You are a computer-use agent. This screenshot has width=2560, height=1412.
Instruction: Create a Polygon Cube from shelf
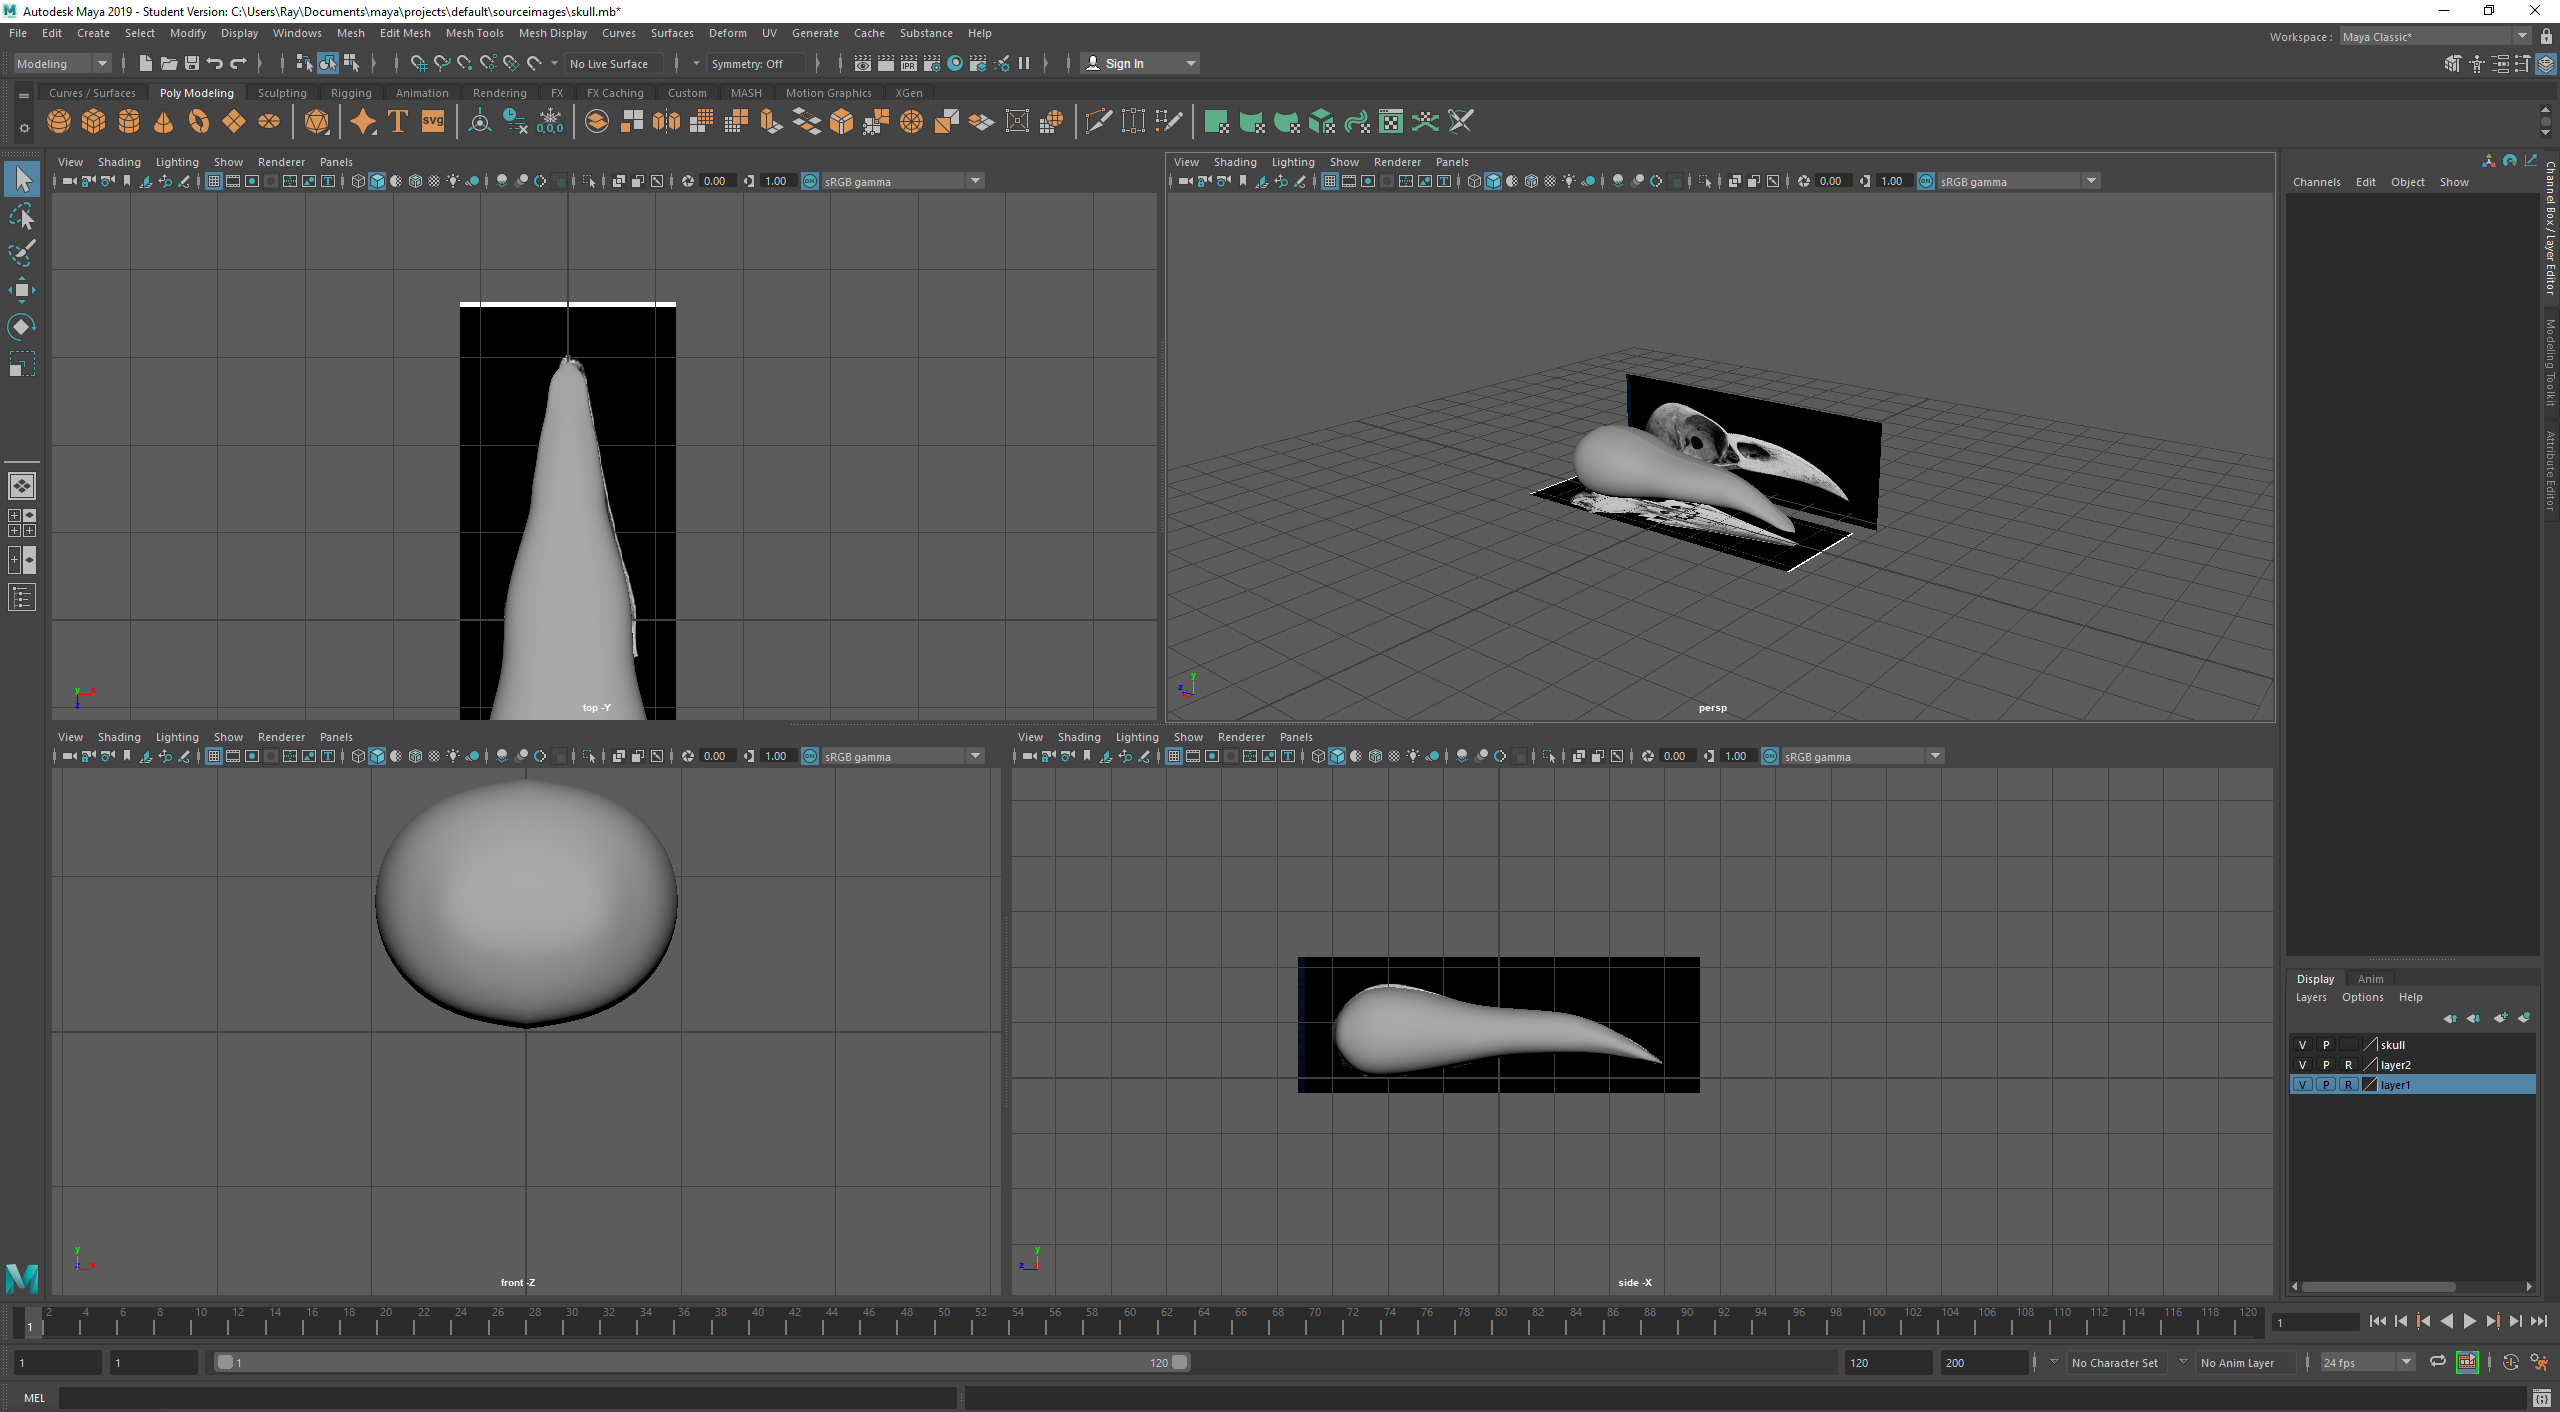point(94,122)
